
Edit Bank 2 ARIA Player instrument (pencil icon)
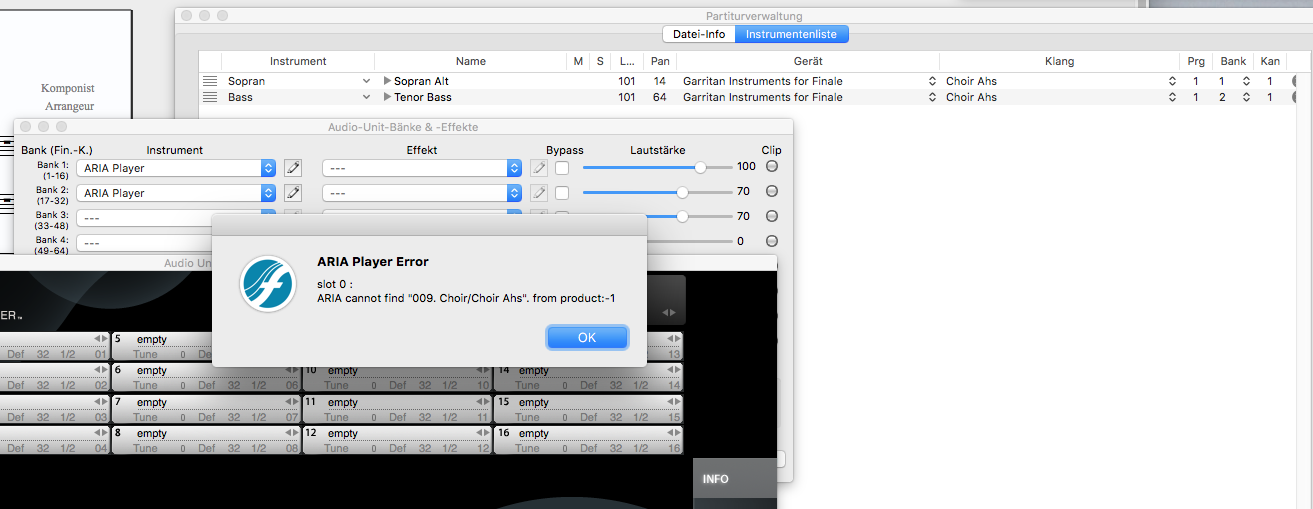[293, 193]
